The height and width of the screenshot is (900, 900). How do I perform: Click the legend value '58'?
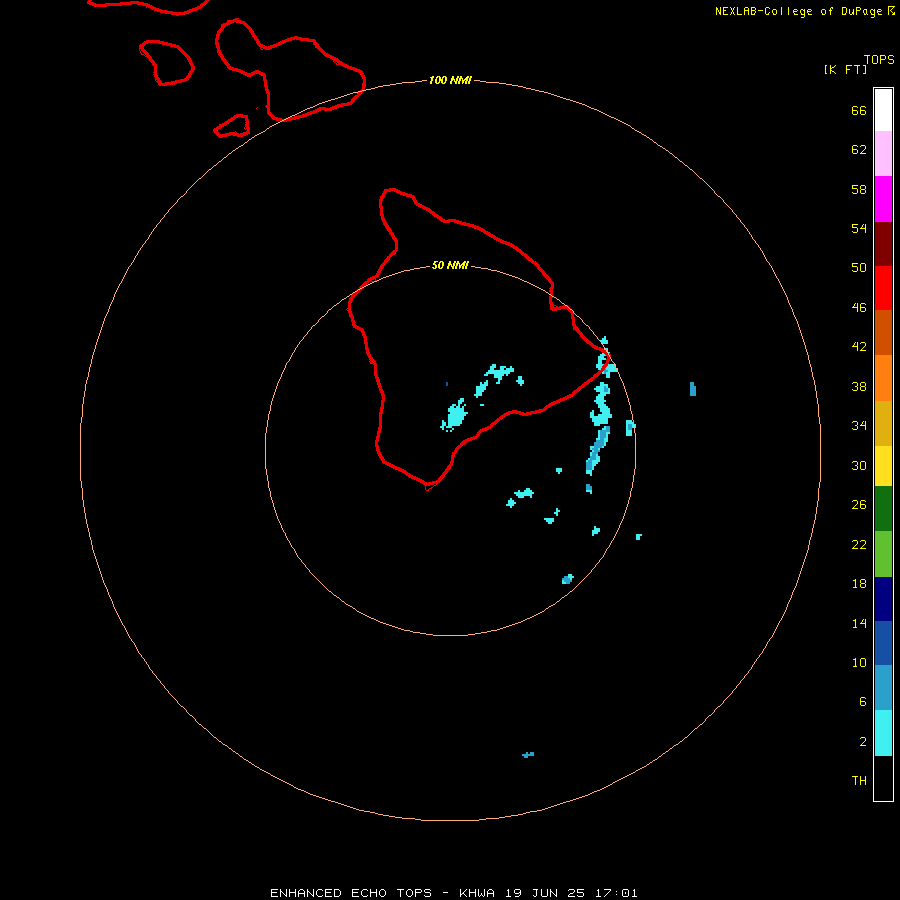point(859,189)
